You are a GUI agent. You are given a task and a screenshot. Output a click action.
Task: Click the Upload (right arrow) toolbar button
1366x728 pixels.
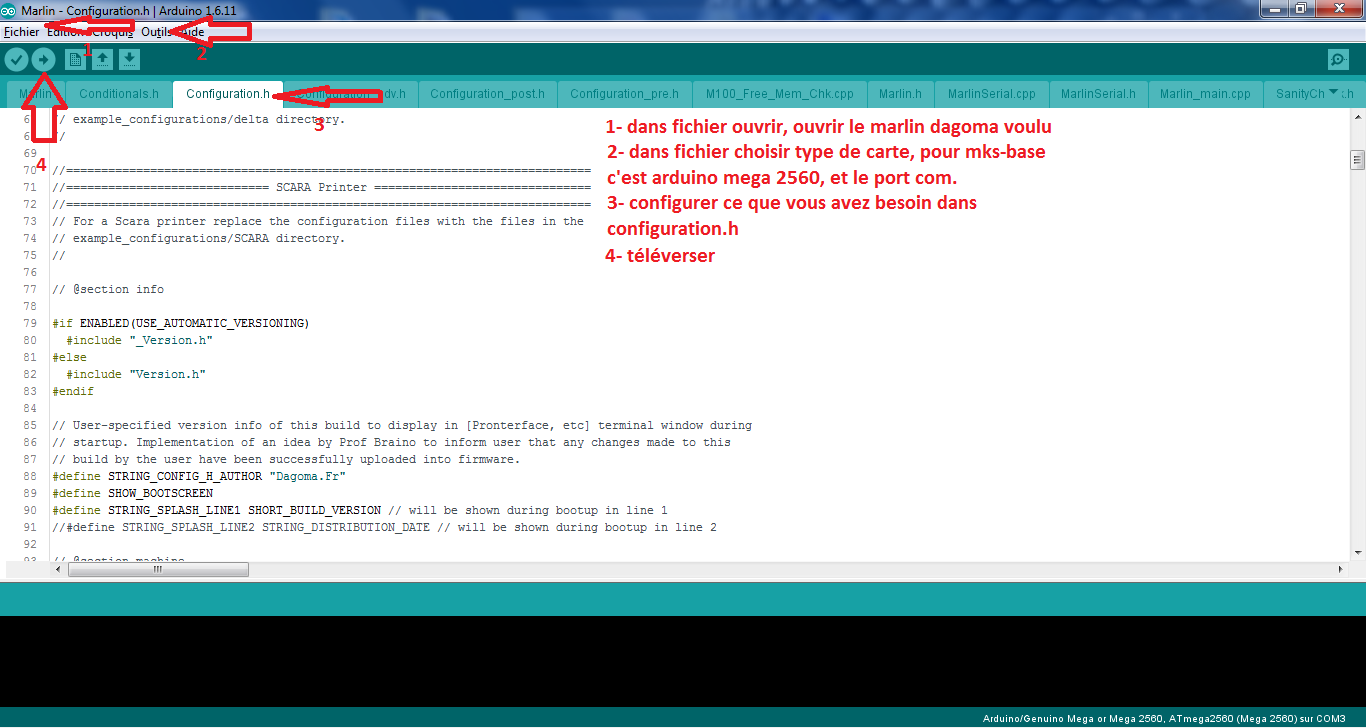coord(43,60)
